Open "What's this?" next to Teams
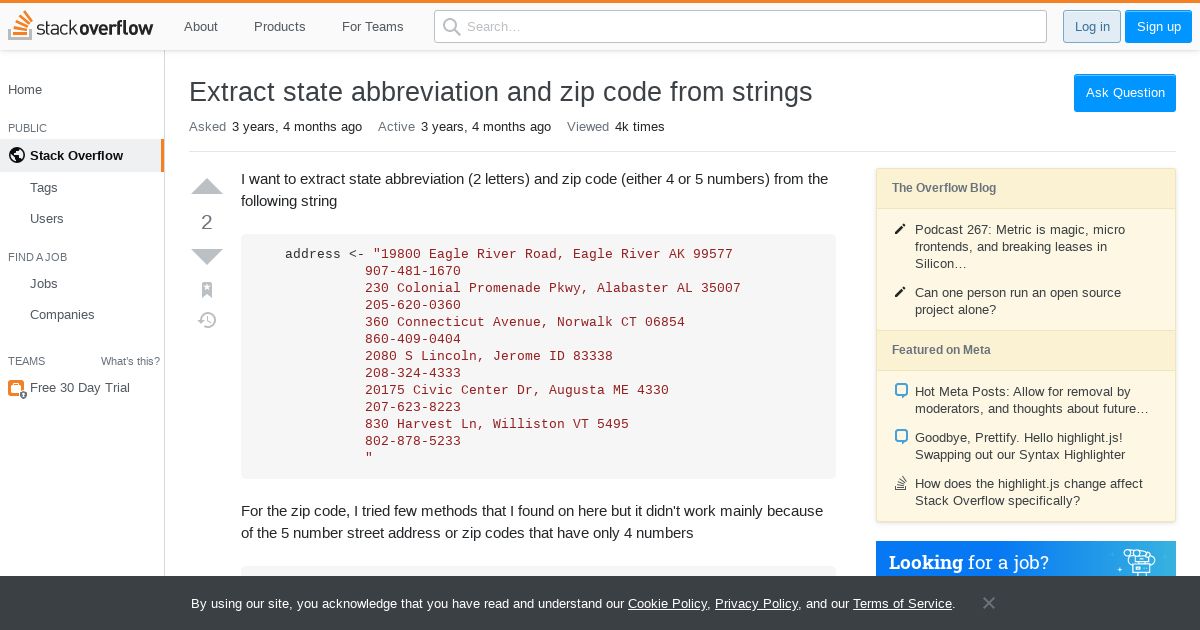 130,361
